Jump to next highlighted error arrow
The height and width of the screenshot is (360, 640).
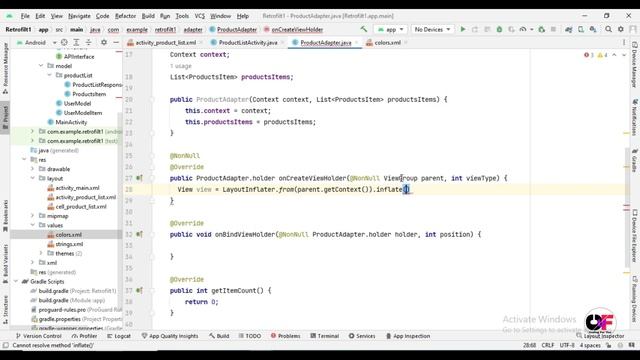tap(624, 55)
